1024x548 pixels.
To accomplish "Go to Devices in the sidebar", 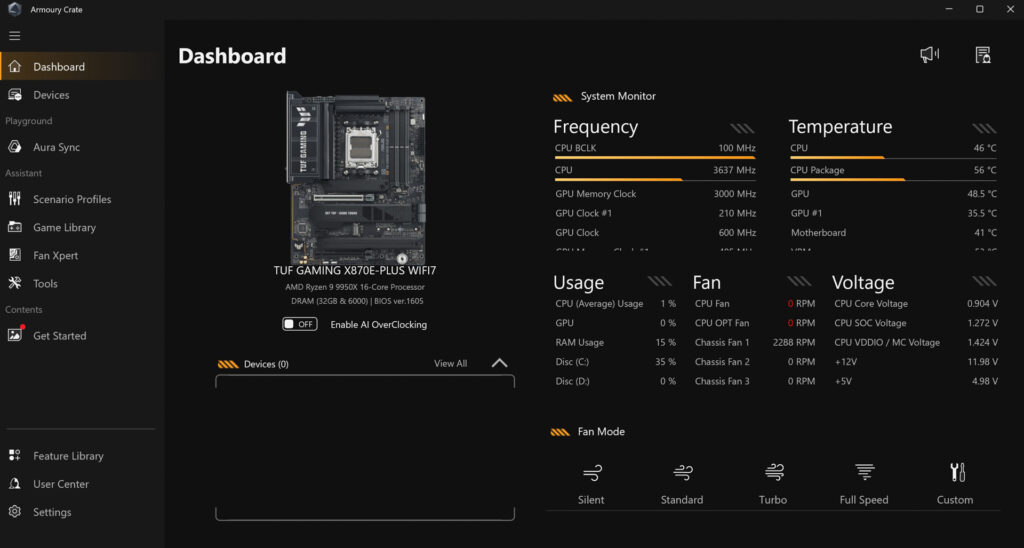I will (78, 95).
